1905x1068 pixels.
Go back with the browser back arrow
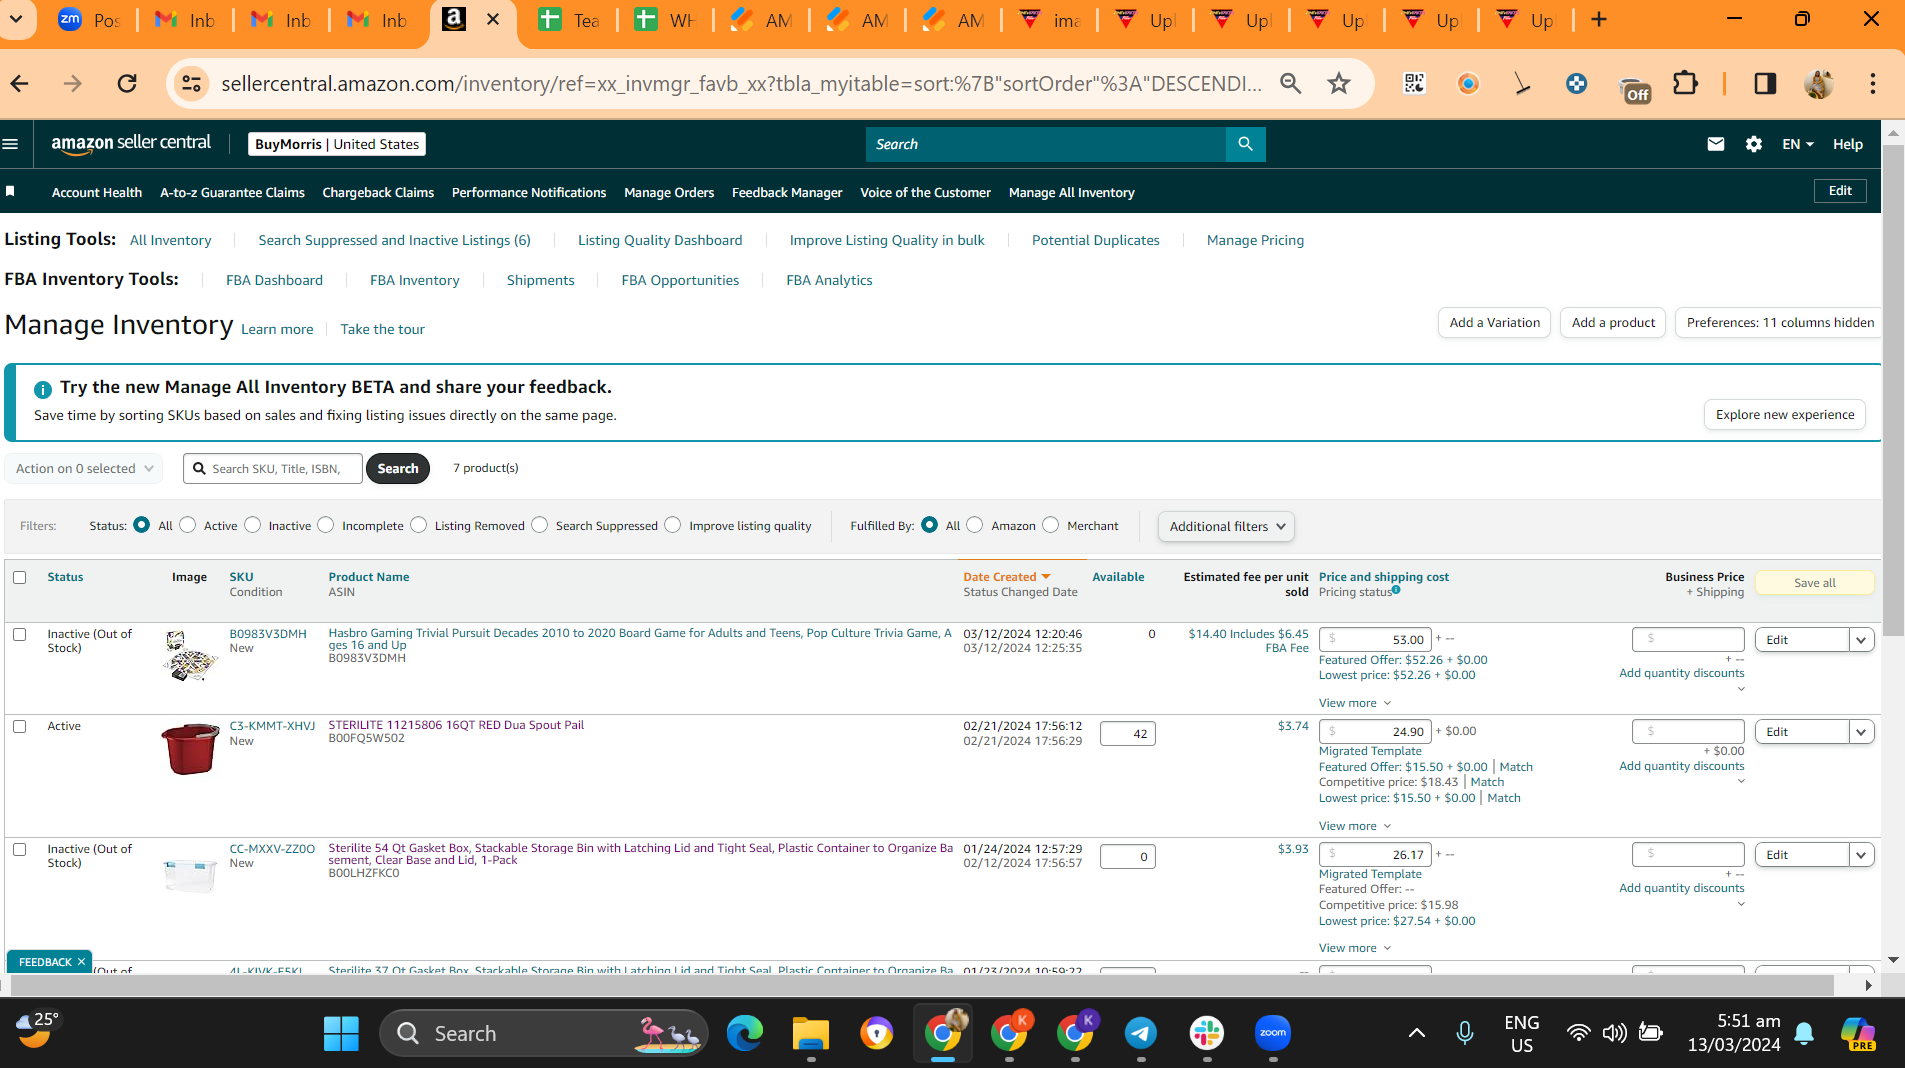[20, 83]
